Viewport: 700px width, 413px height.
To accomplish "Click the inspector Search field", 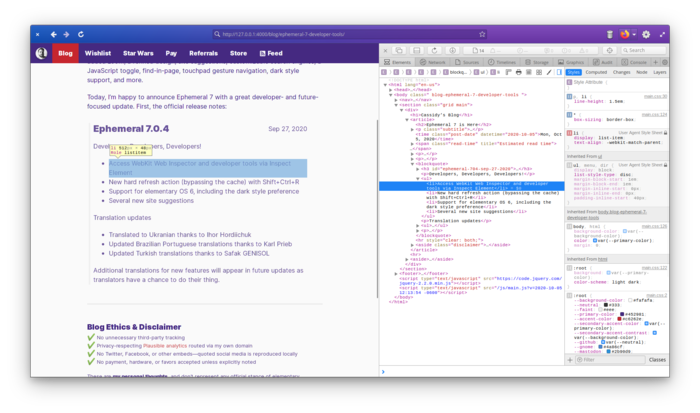I will coord(643,50).
